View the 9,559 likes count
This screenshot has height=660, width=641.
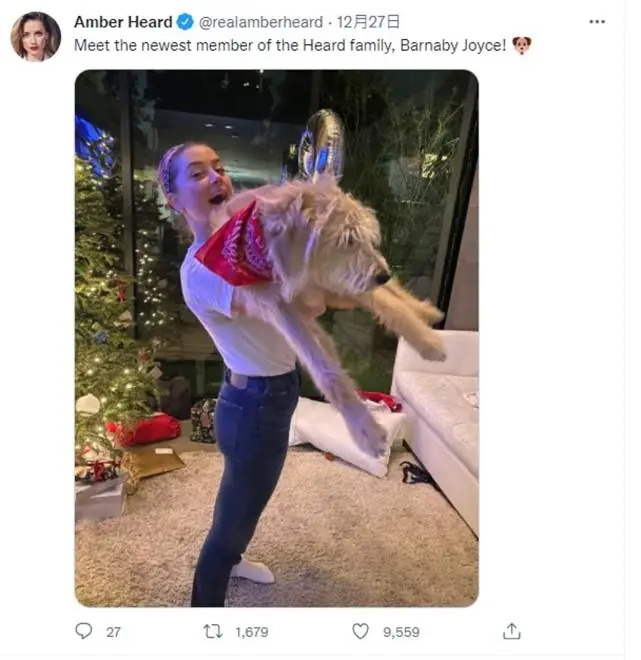401,632
